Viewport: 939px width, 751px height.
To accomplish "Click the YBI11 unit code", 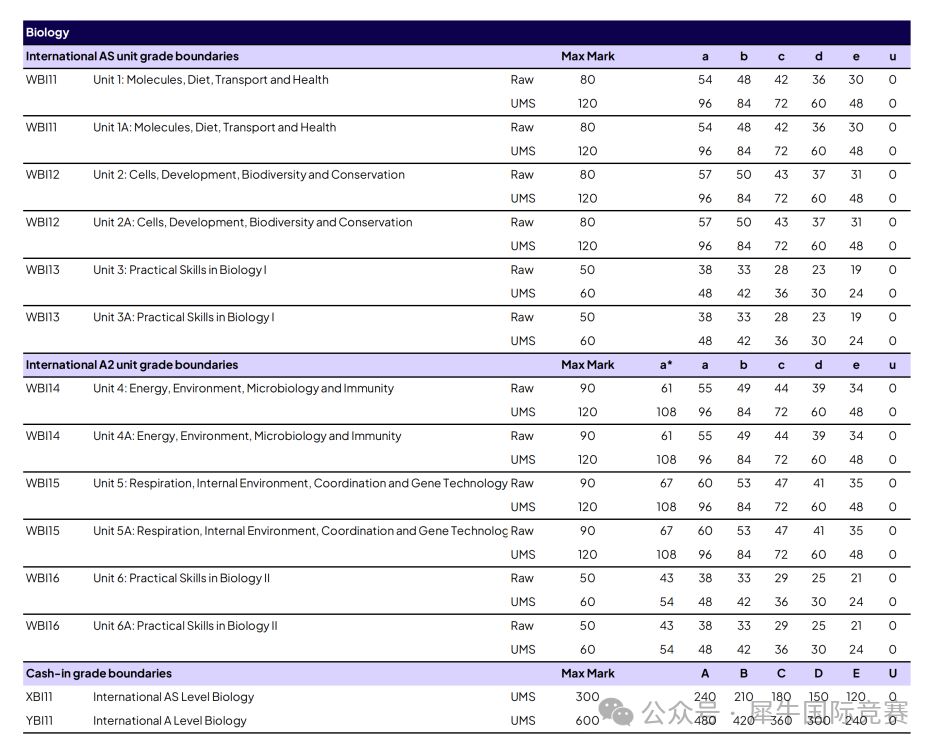I will click(39, 721).
